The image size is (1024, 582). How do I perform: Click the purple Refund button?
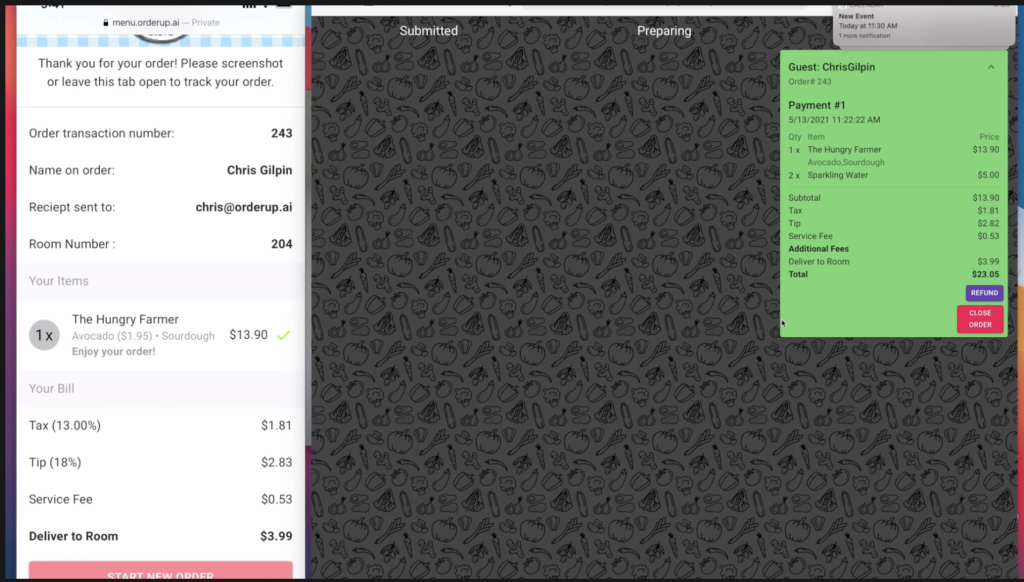[984, 293]
